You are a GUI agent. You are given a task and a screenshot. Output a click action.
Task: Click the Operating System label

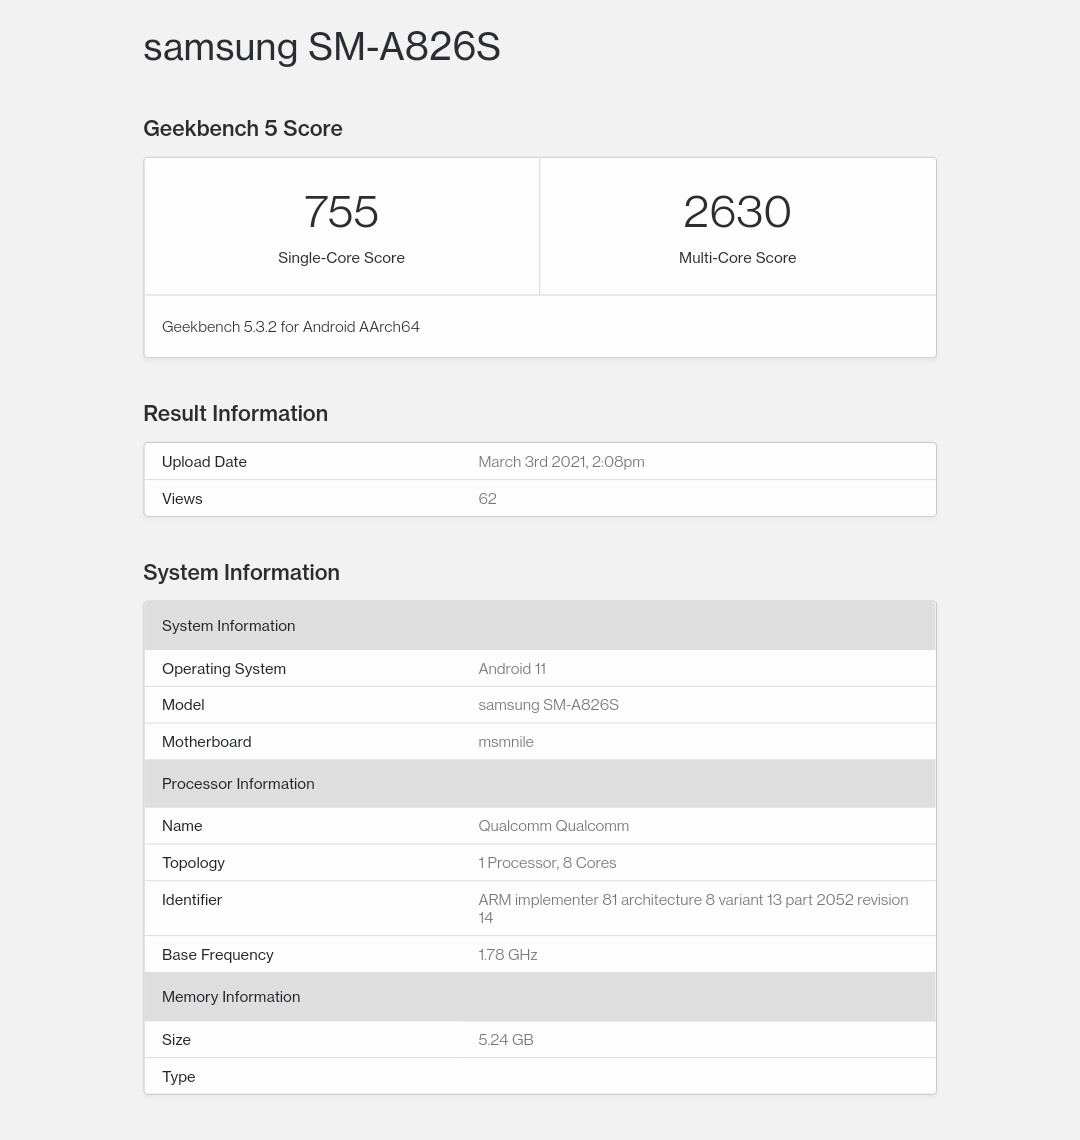pos(224,669)
